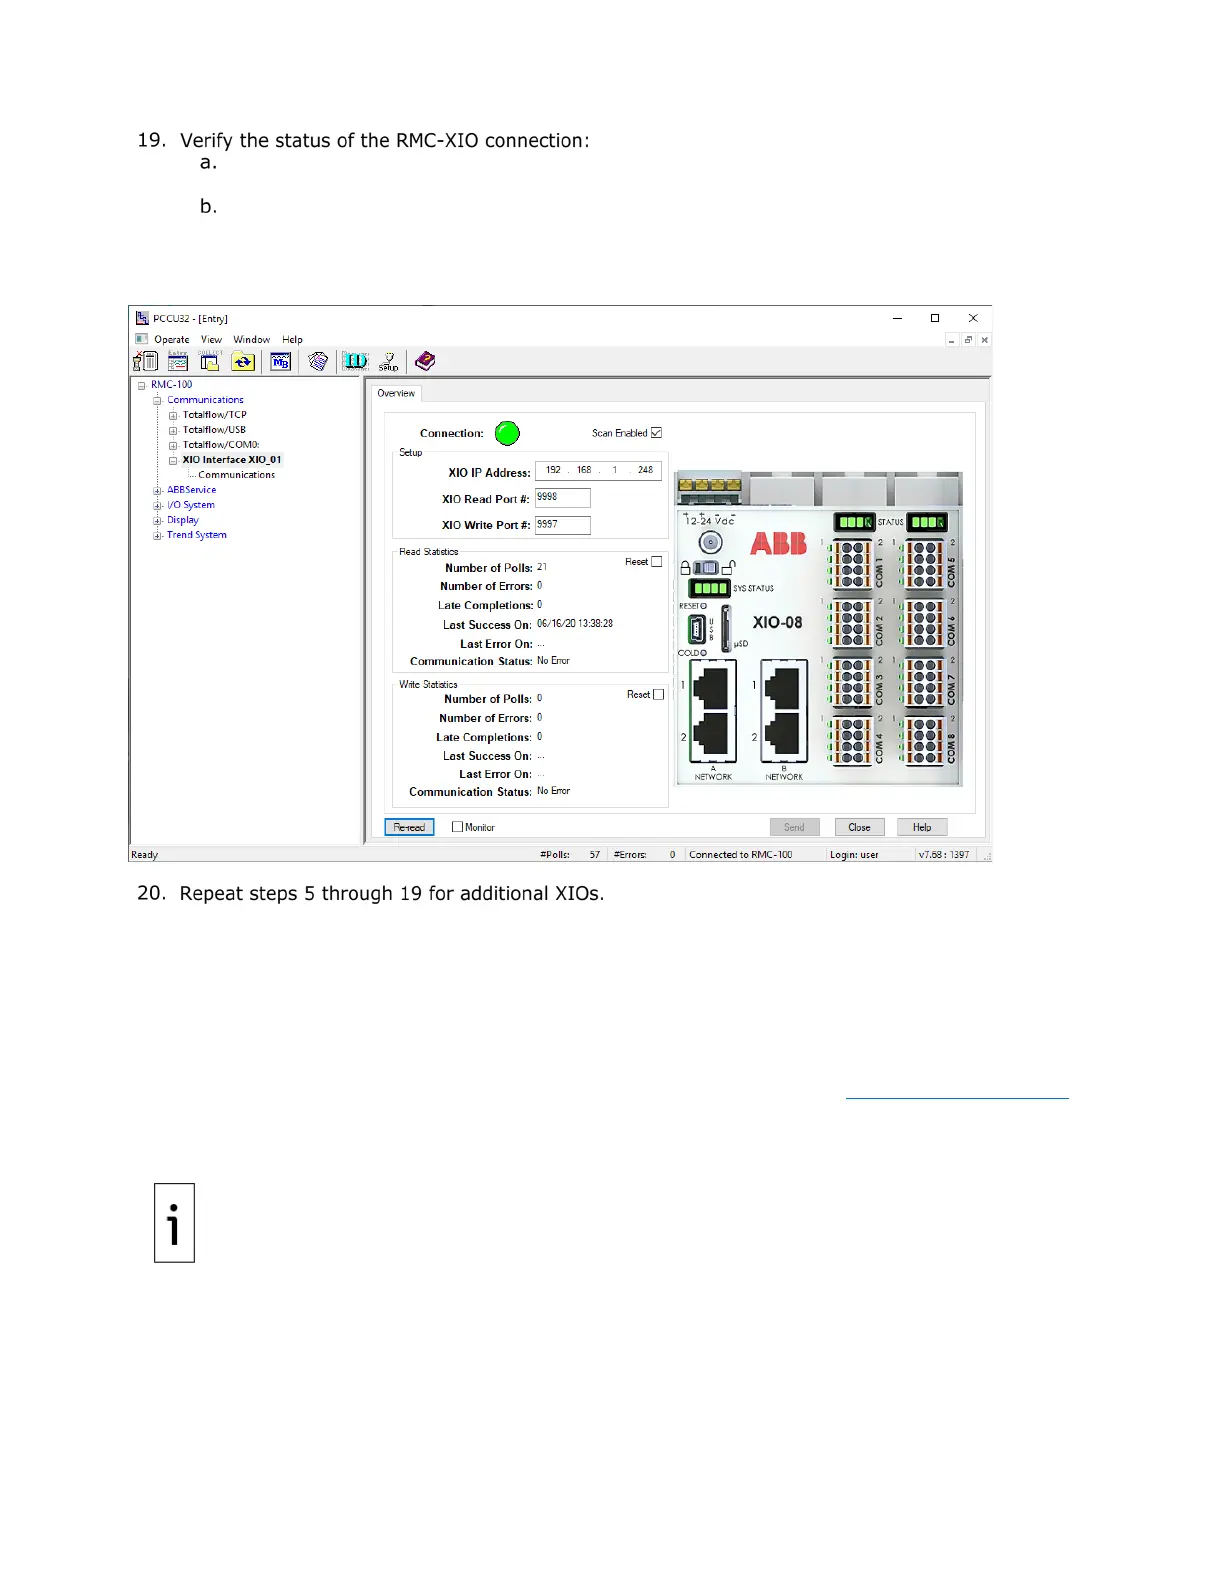
Task: Check the Write Statistics Reset box
Action: pos(658,694)
